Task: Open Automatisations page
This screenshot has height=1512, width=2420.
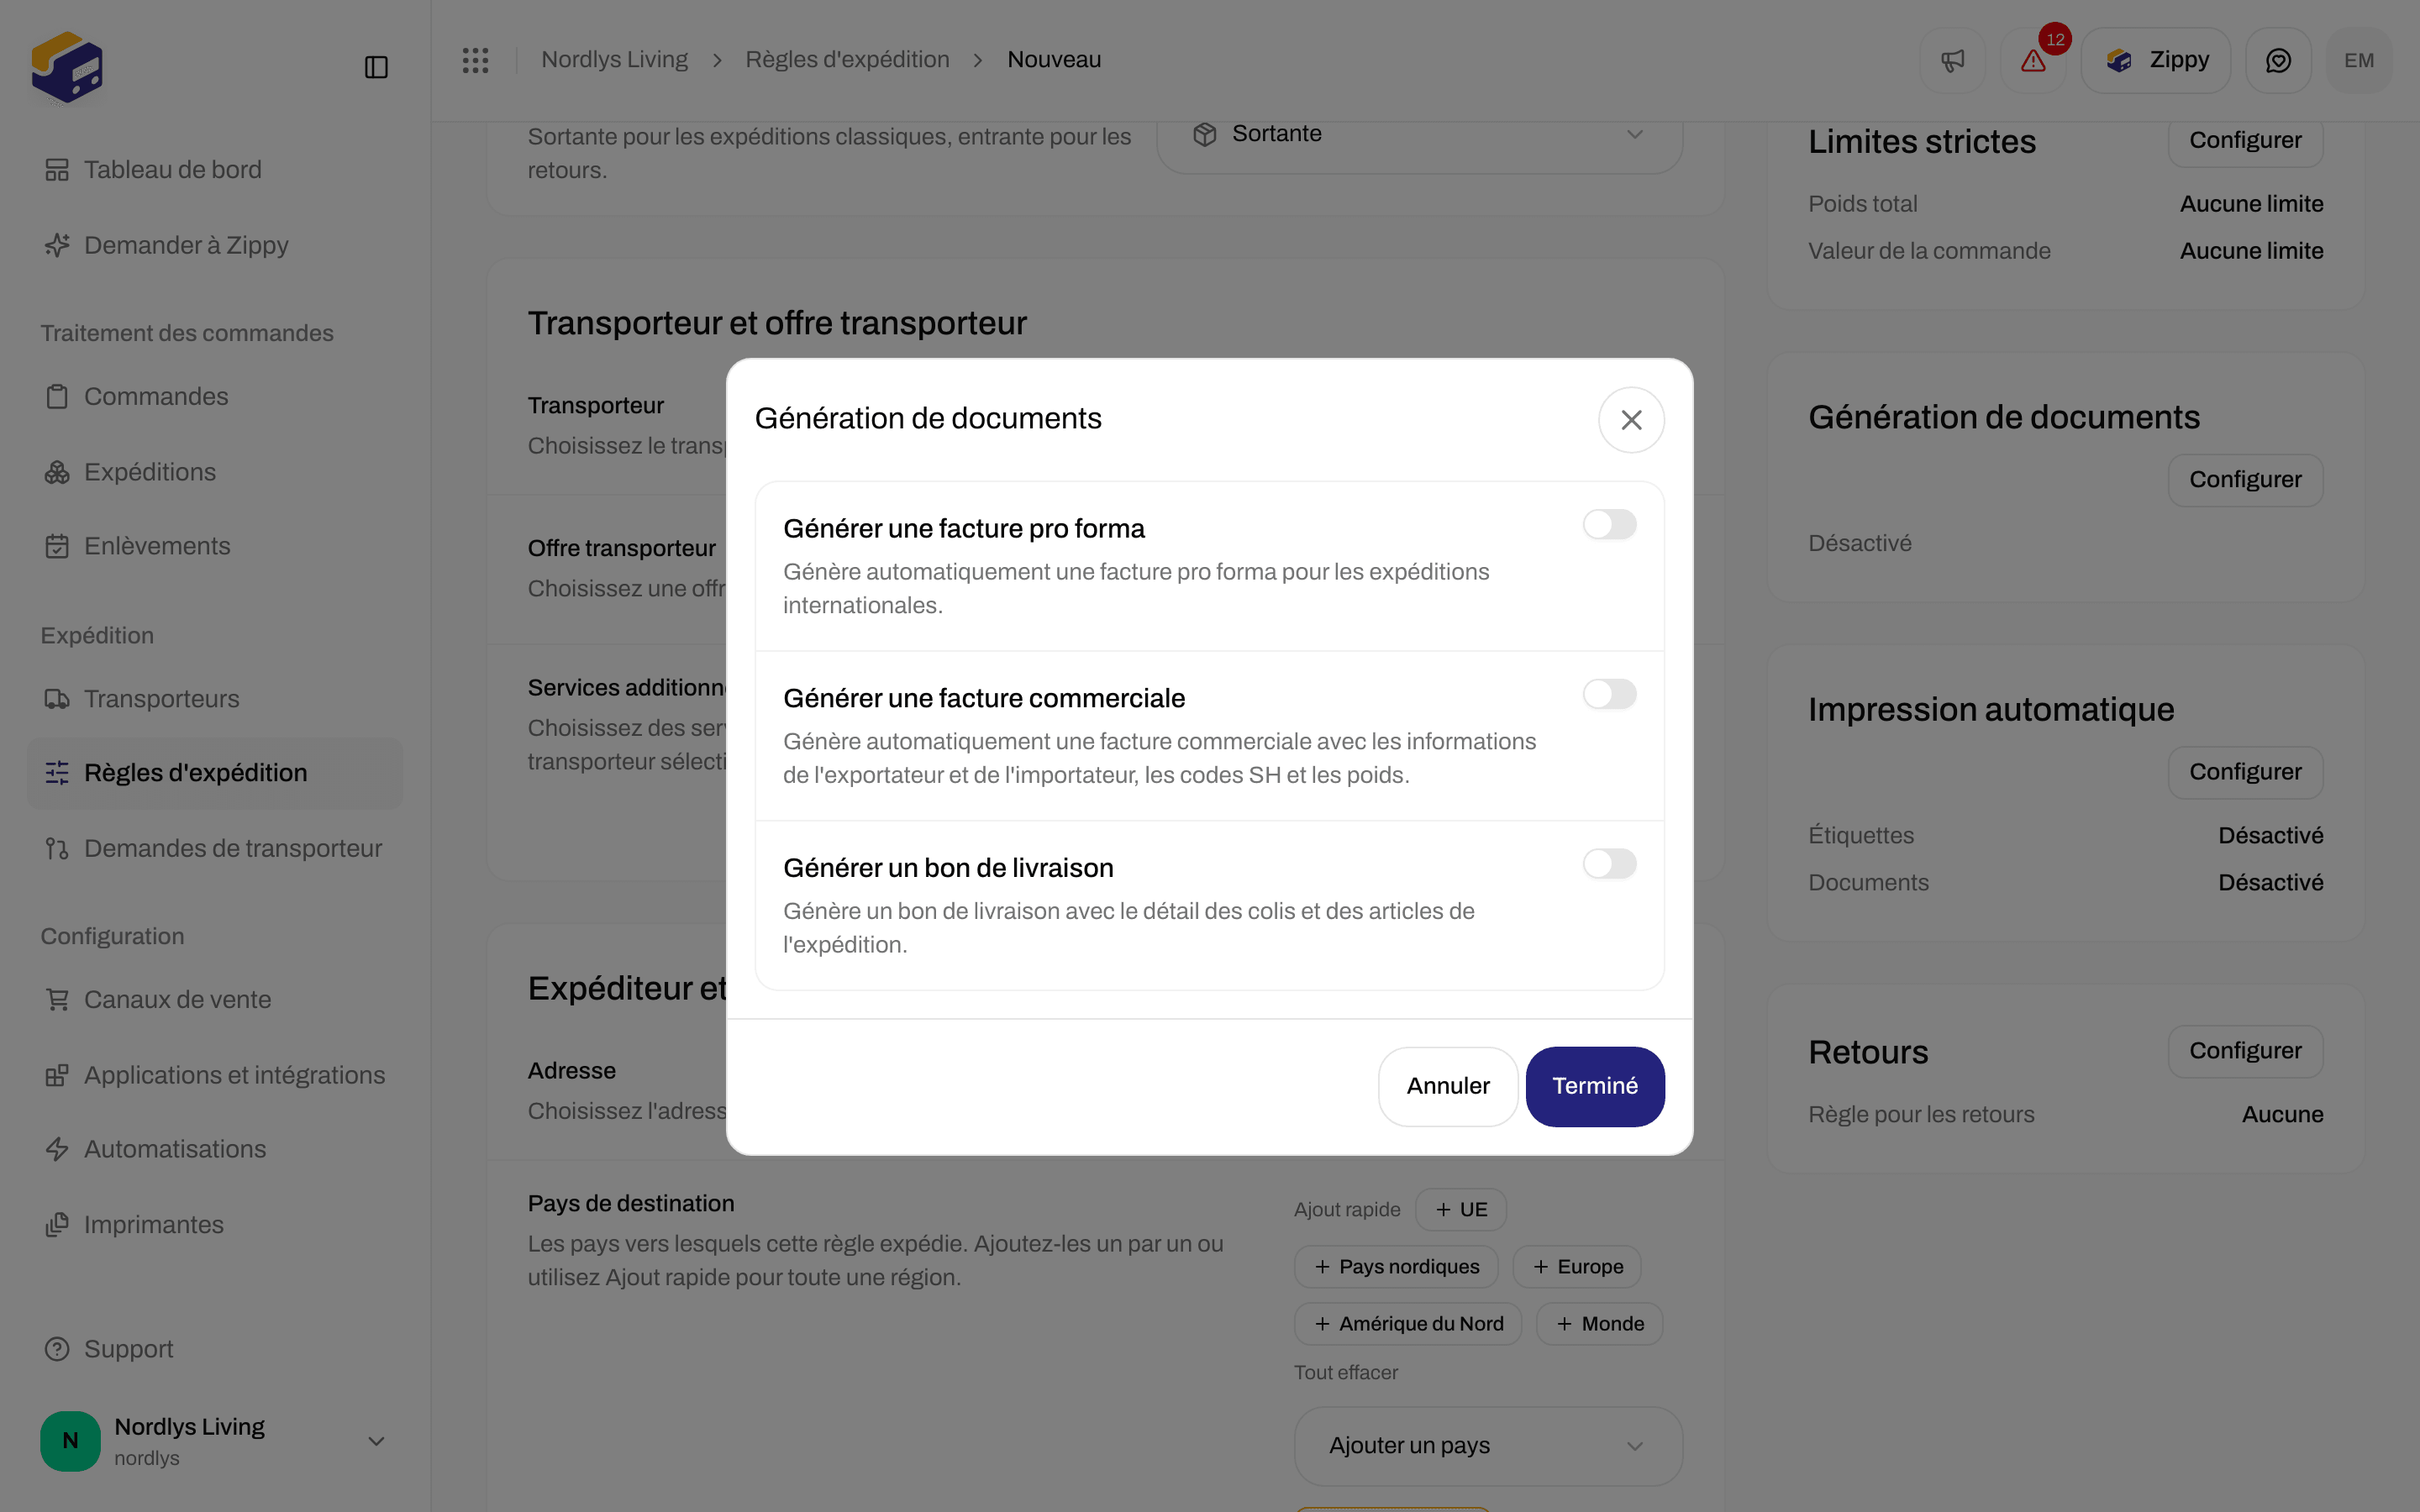Action: [x=215, y=1149]
